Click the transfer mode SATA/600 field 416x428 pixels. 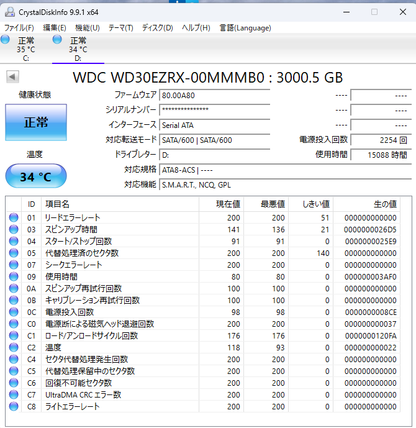click(x=214, y=140)
